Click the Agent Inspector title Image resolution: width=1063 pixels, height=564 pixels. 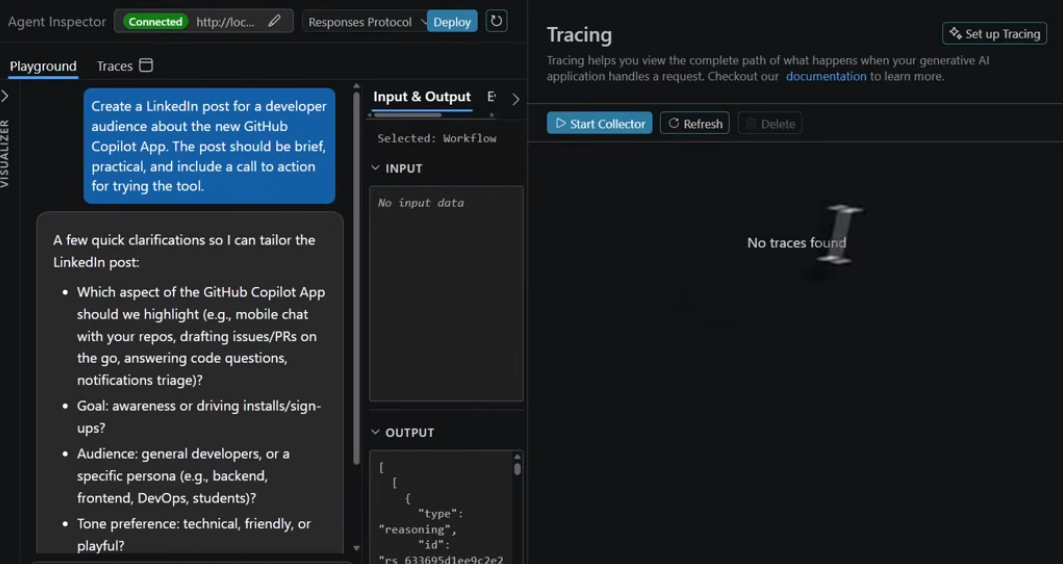coord(57,22)
